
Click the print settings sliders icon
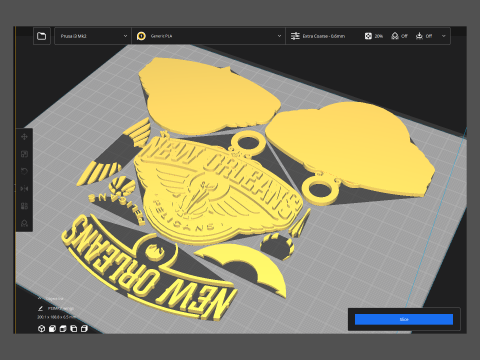[x=295, y=36]
